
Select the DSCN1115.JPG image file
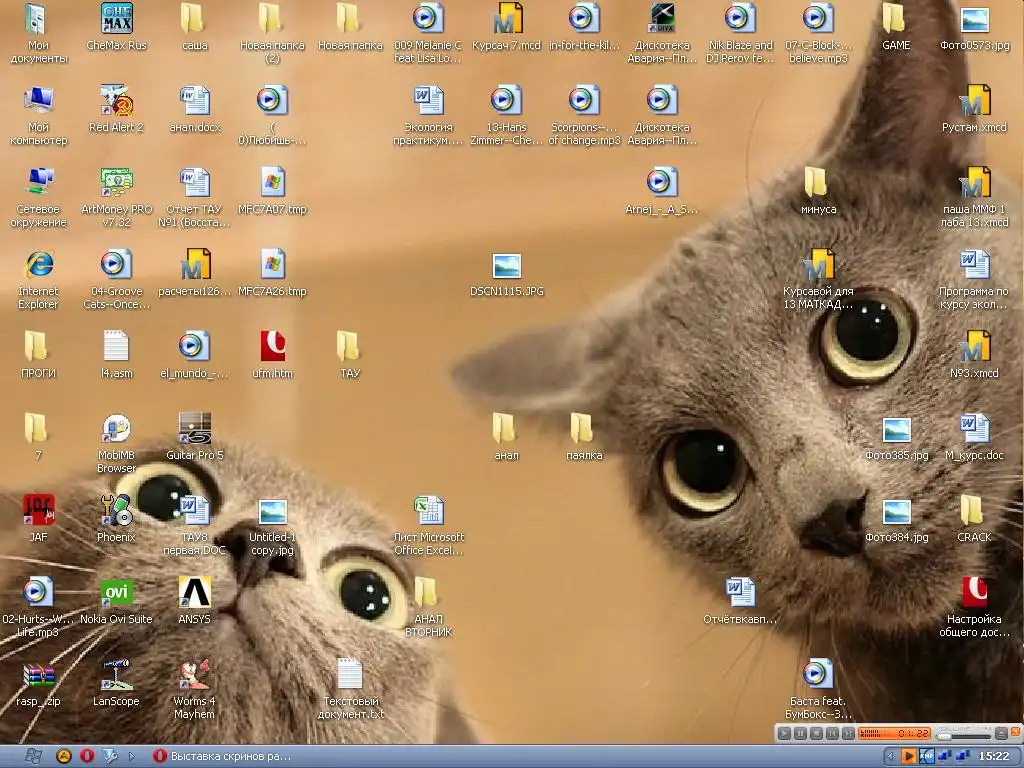tap(507, 266)
